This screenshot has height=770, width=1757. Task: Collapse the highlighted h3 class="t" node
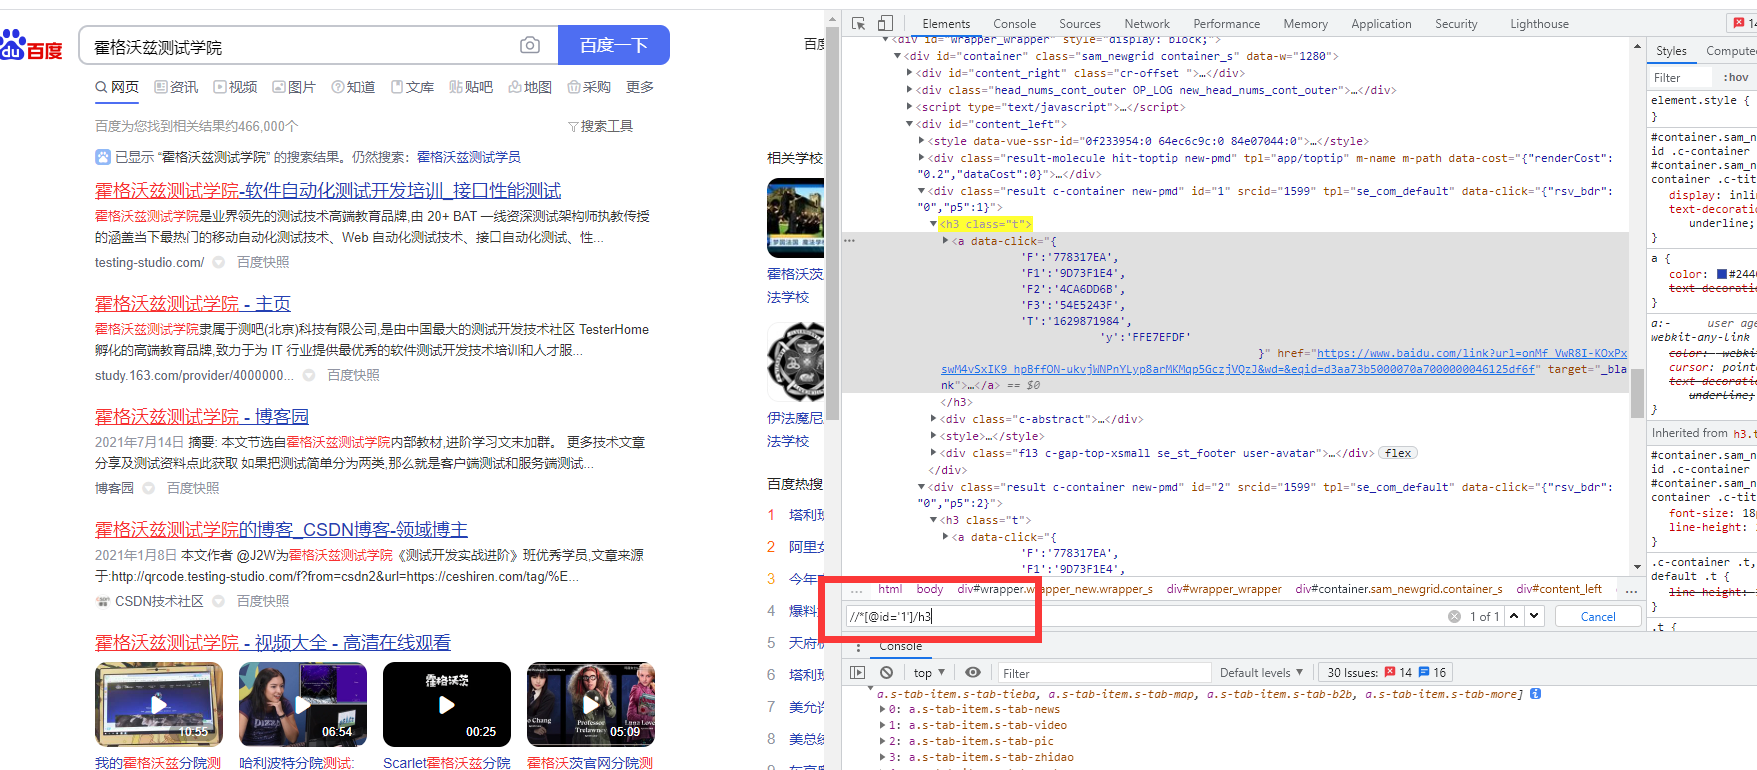tap(933, 224)
